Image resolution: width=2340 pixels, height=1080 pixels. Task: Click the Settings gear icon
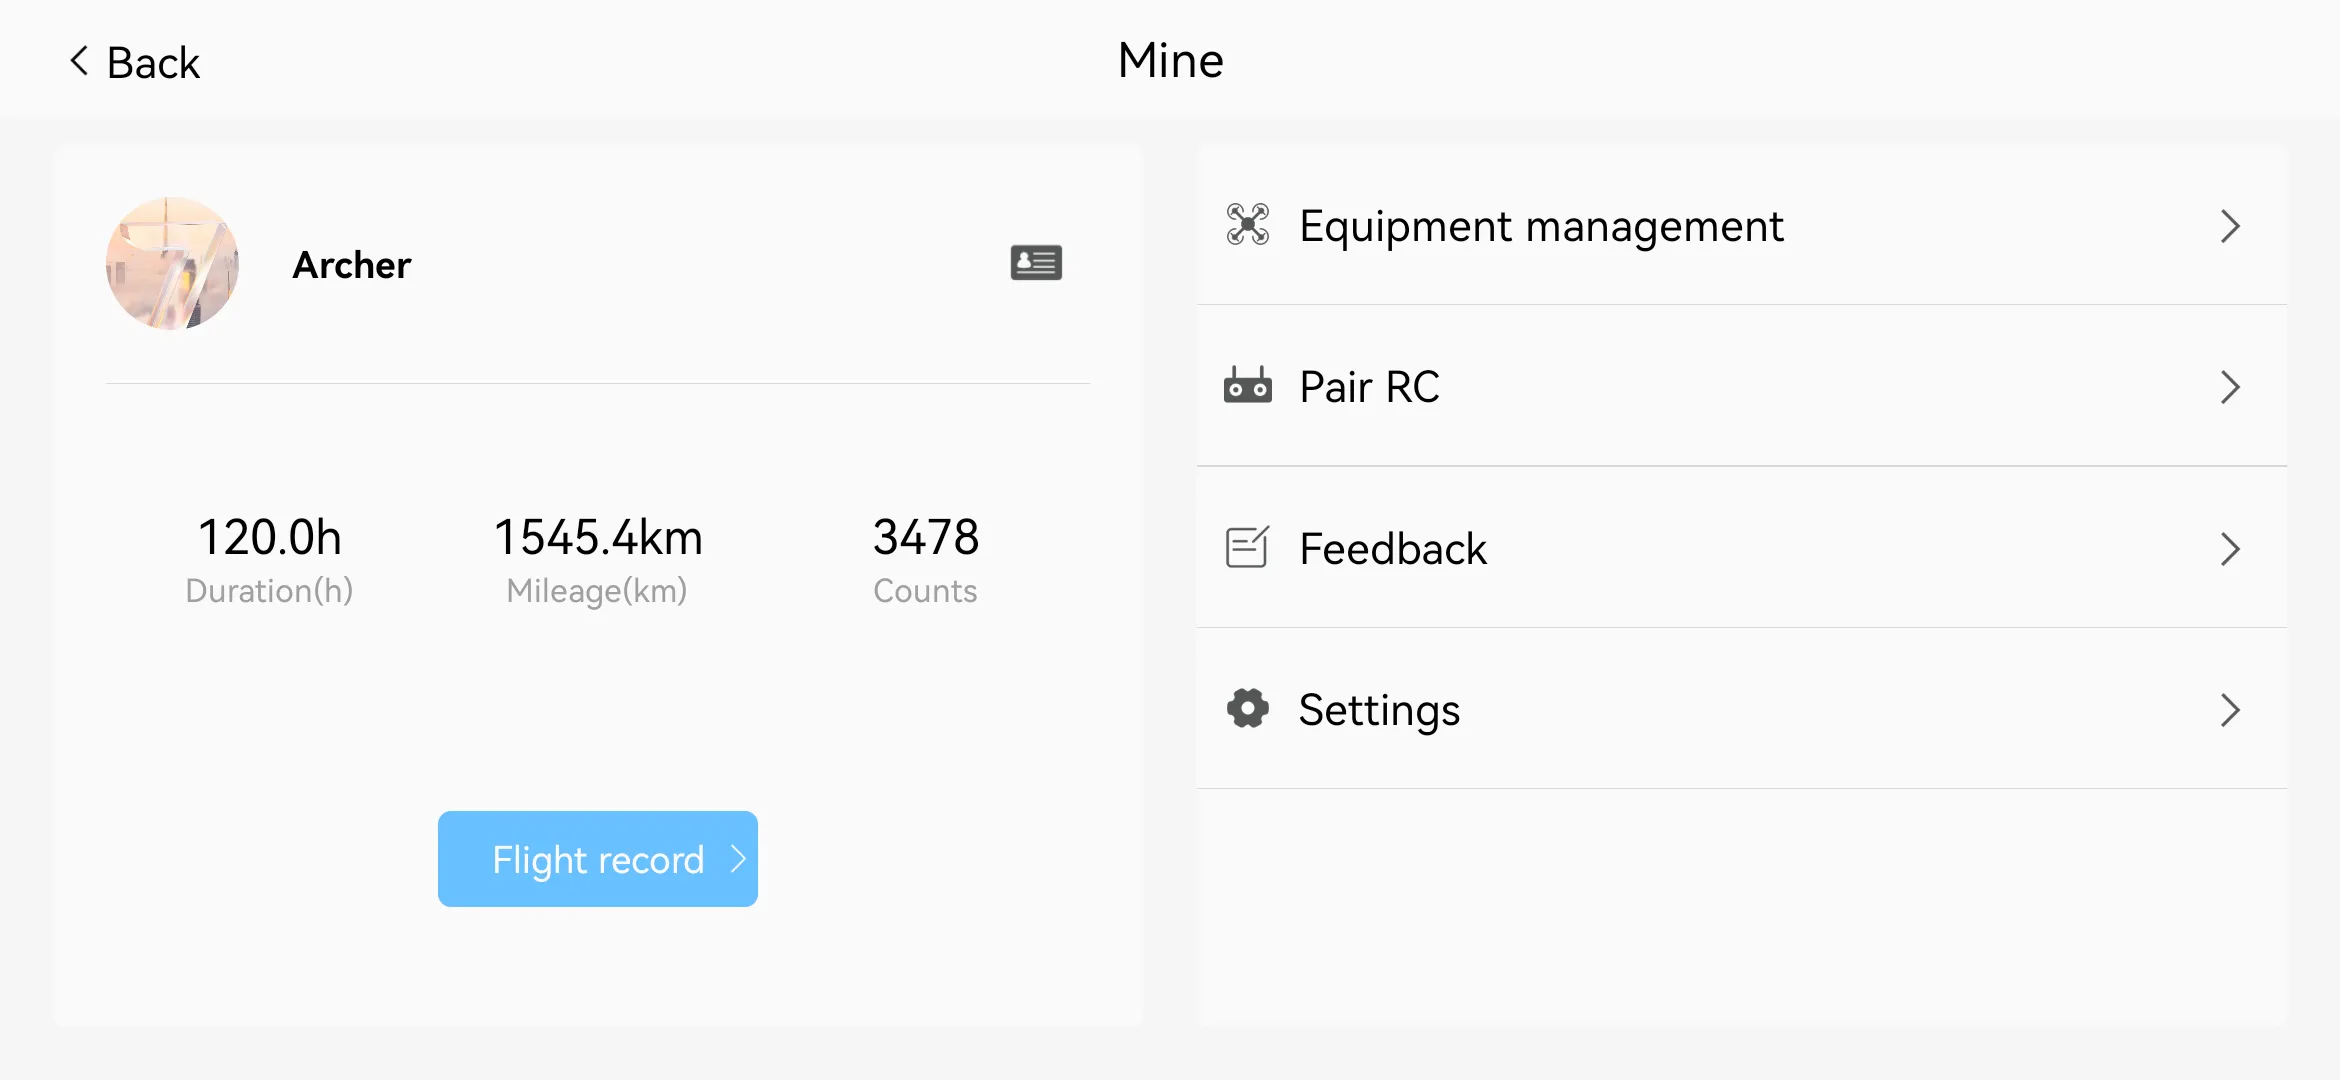click(x=1248, y=708)
